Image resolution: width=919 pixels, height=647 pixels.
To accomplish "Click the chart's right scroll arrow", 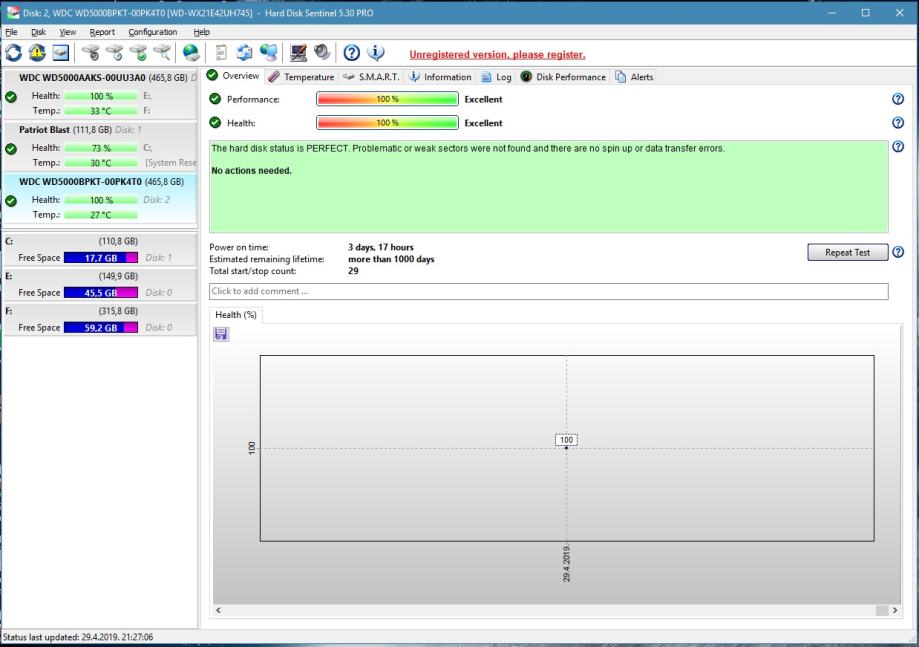I will [894, 610].
